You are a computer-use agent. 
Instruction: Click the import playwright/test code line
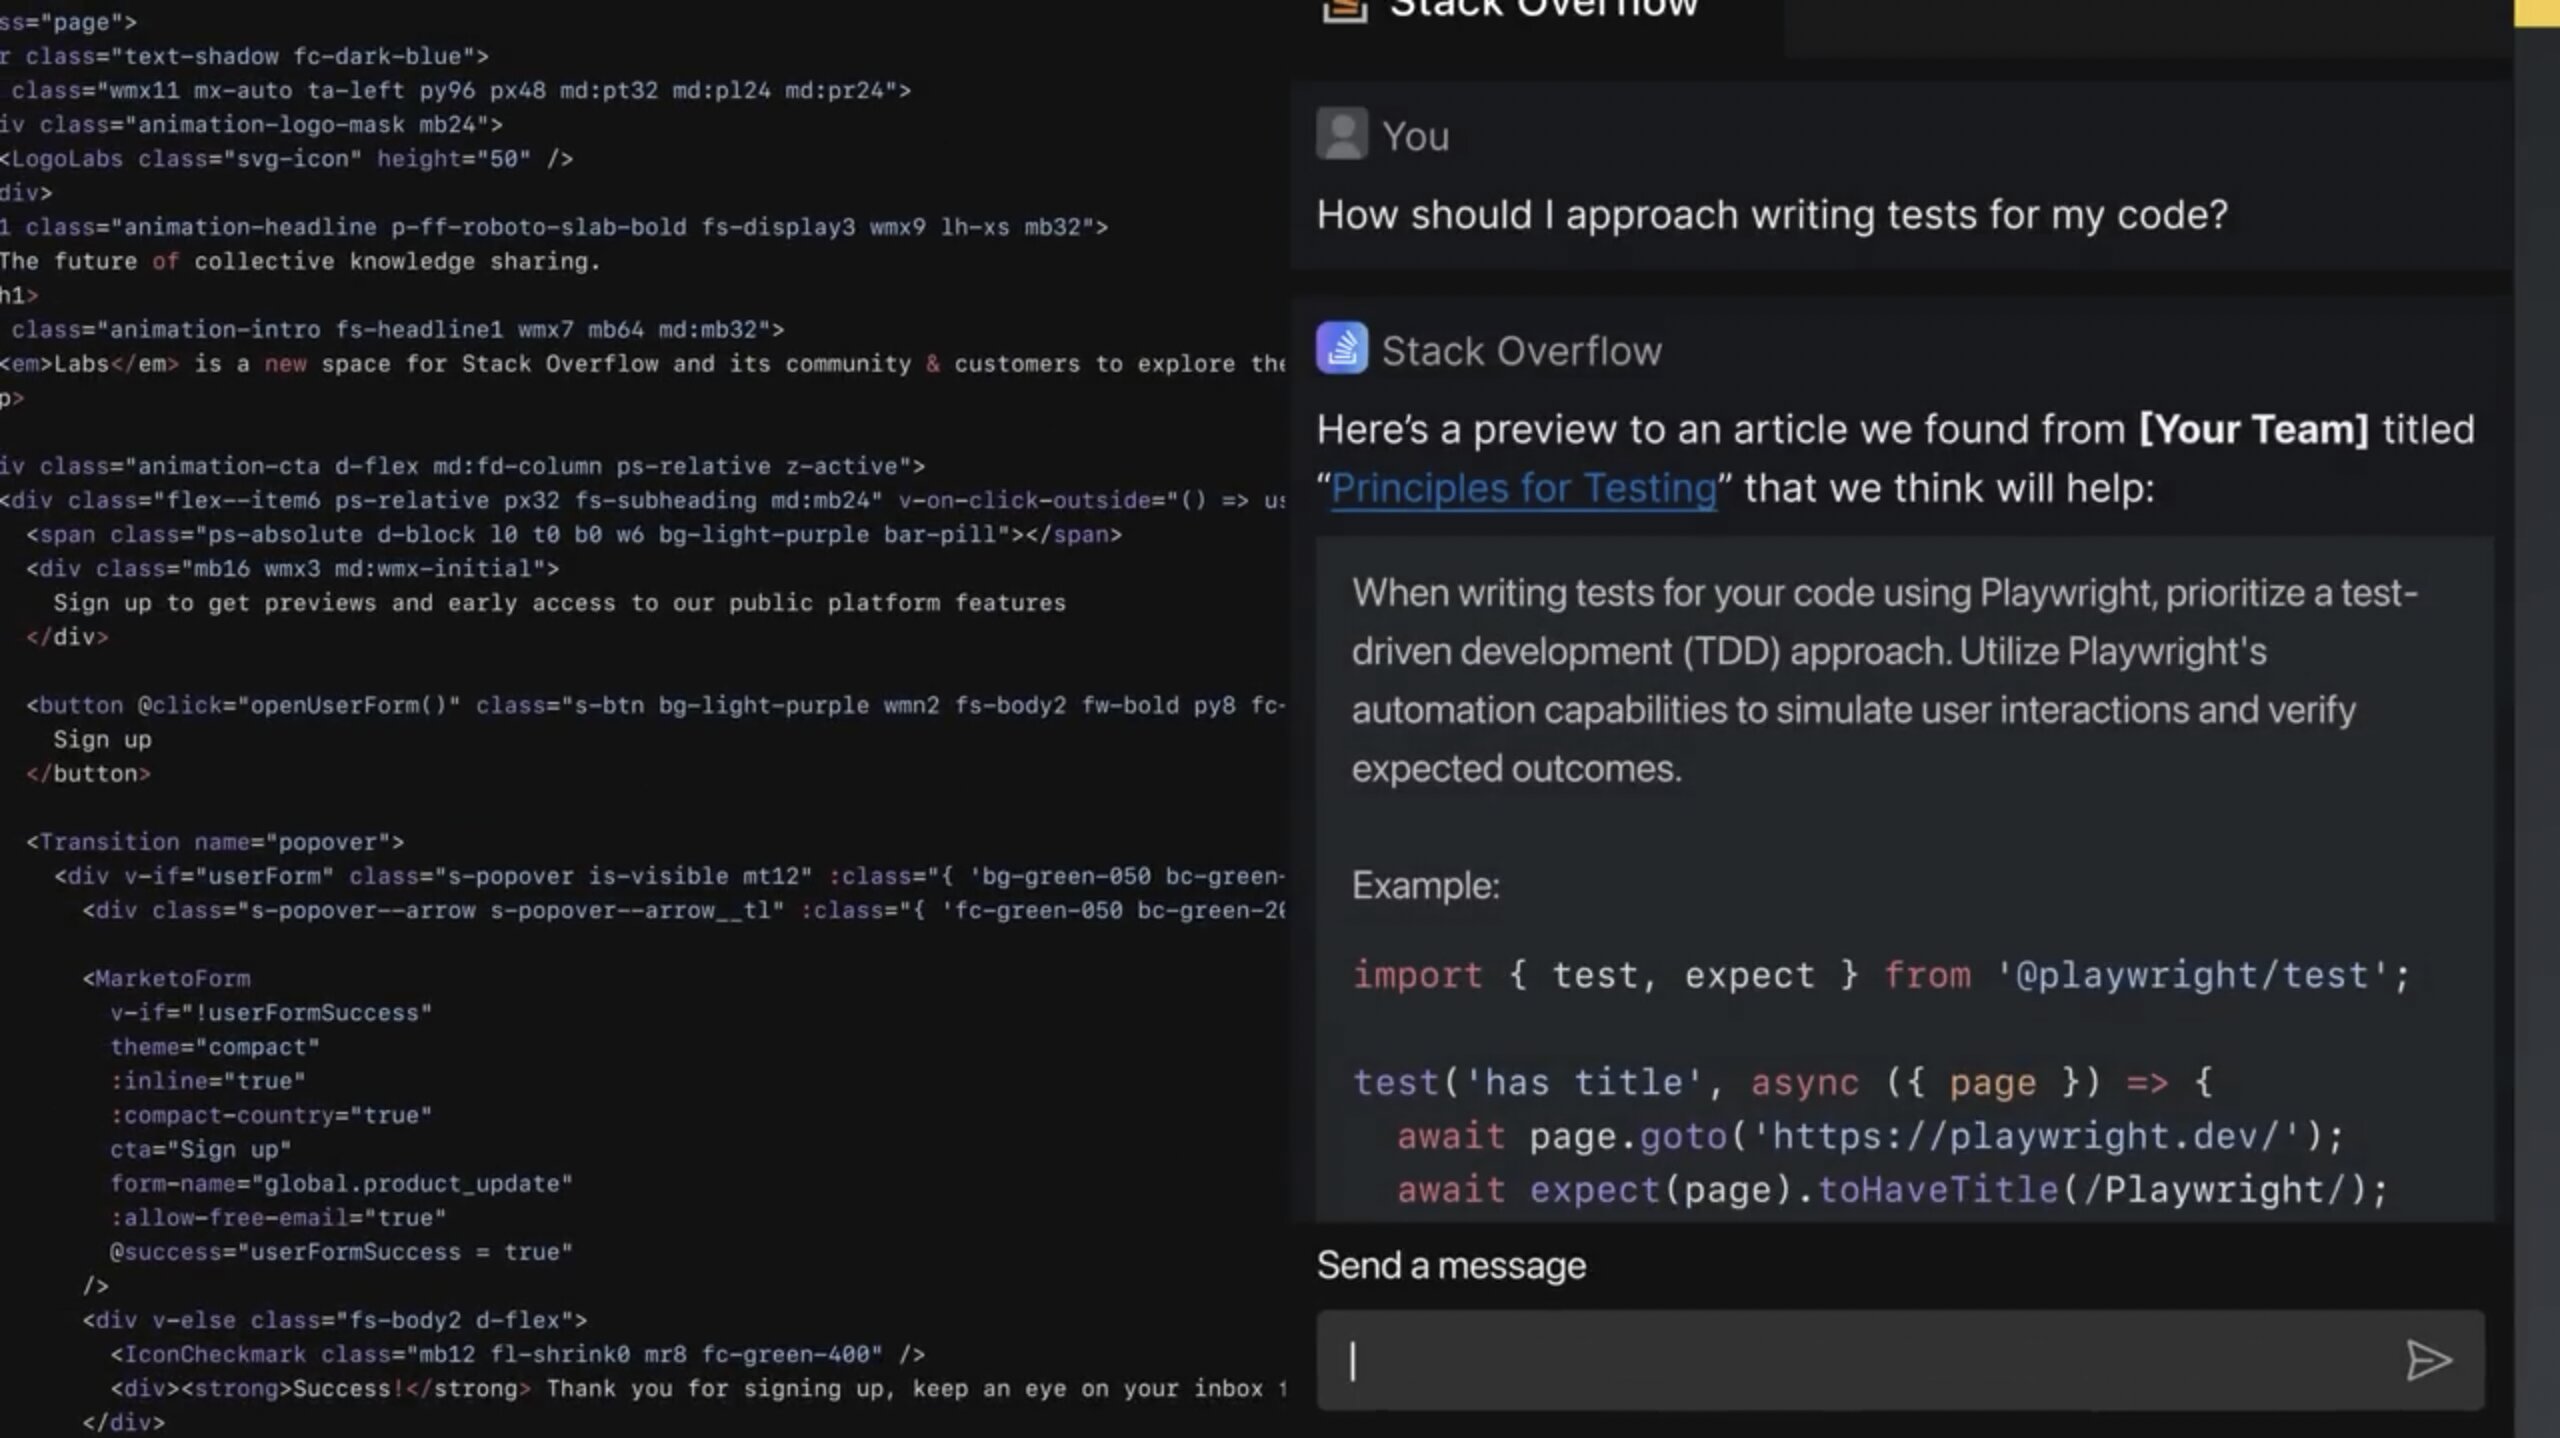click(1881, 975)
